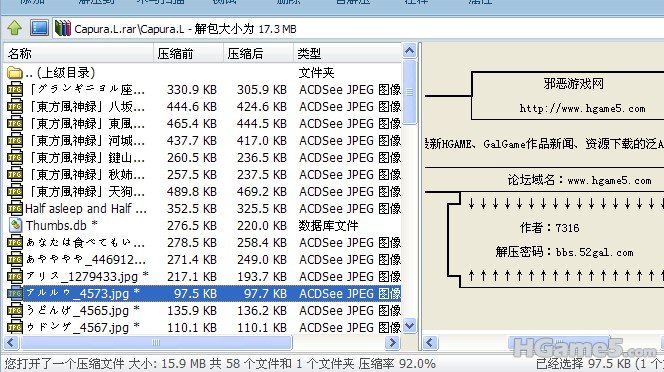Click http://www.hgame5.com URL in comment pane
This screenshot has height=372, width=664.
coord(582,108)
